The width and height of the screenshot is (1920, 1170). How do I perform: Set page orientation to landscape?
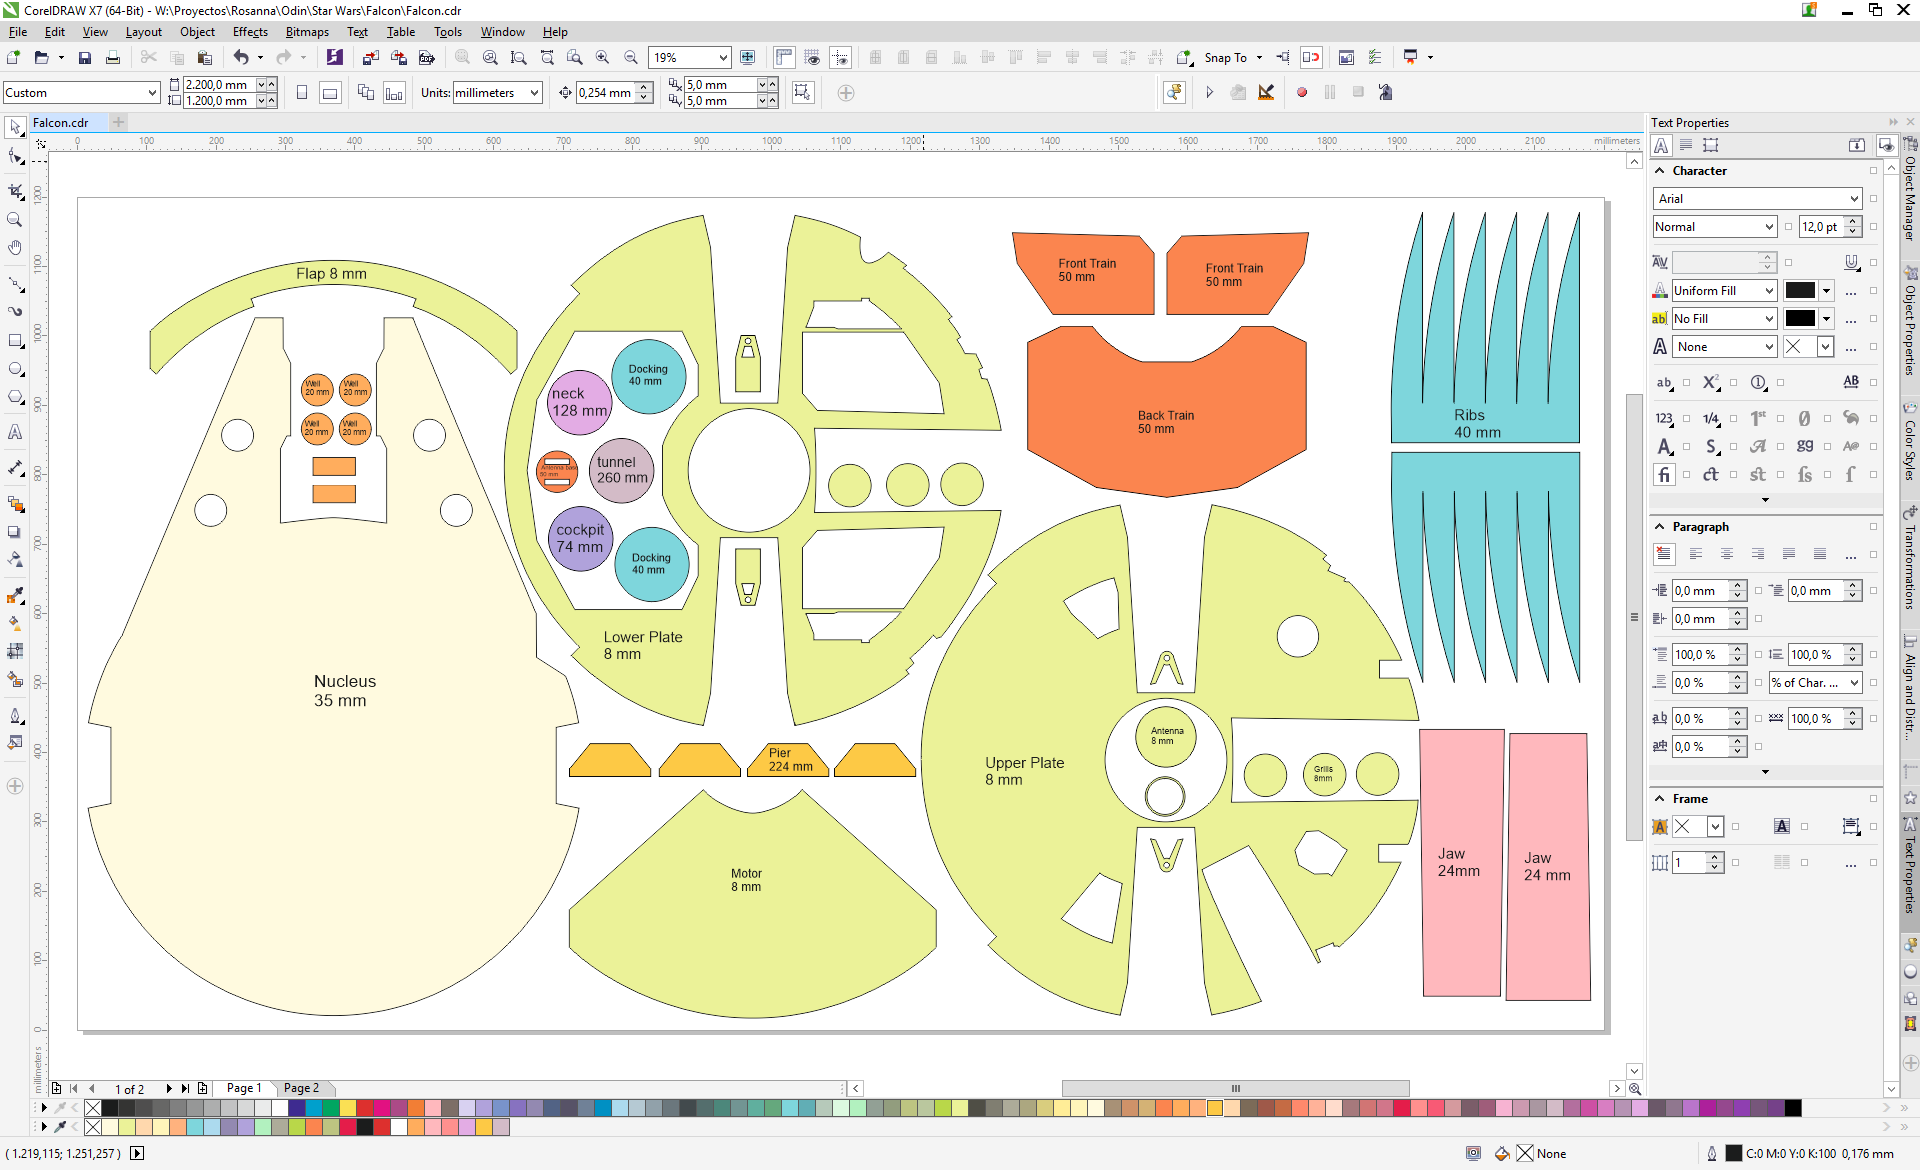330,93
